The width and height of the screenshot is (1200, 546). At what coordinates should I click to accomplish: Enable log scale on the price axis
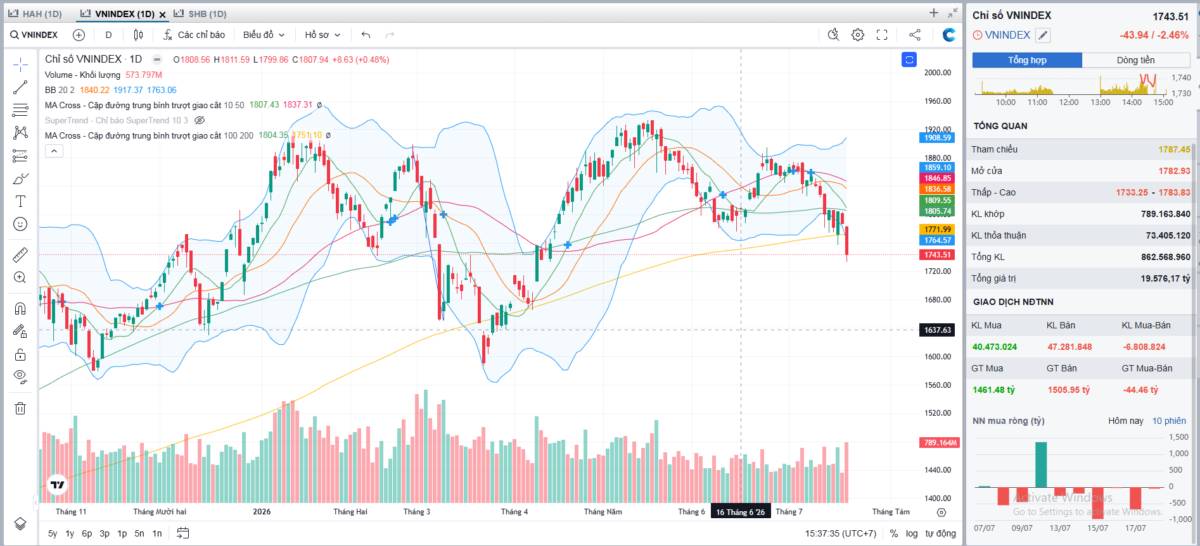[x=912, y=533]
